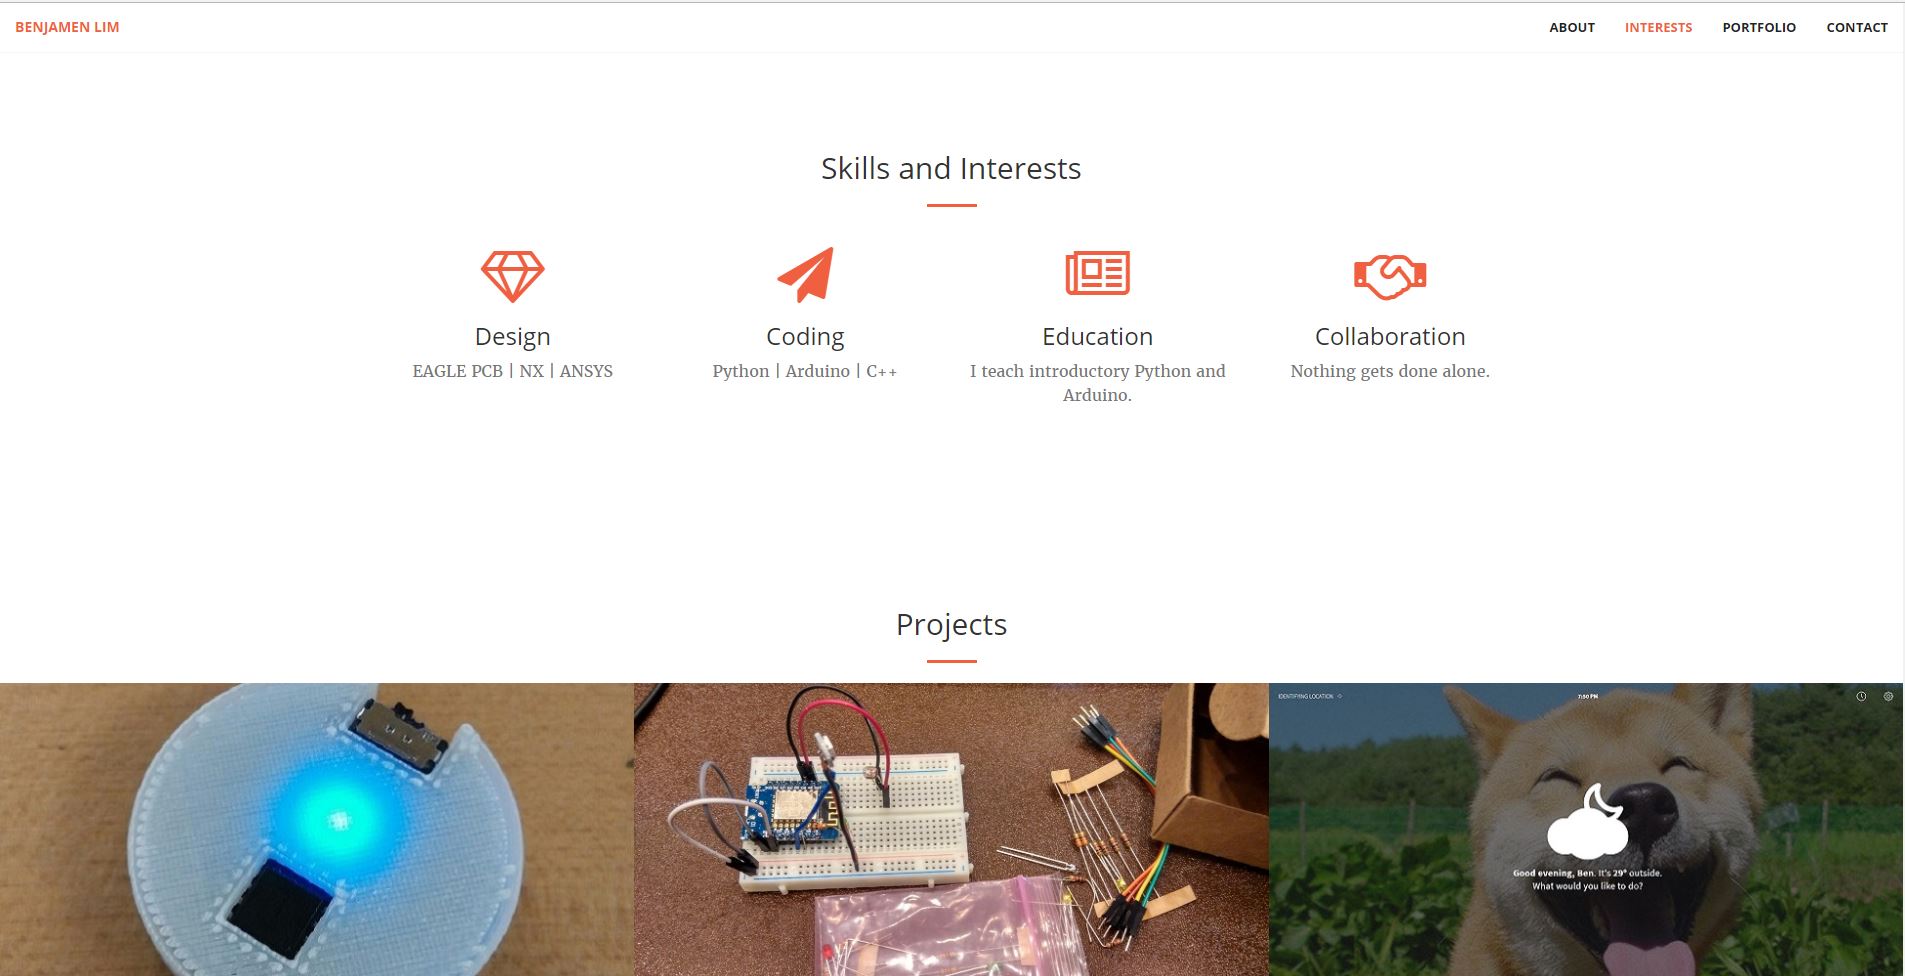
Task: Click the Projects section heading
Action: click(x=951, y=624)
